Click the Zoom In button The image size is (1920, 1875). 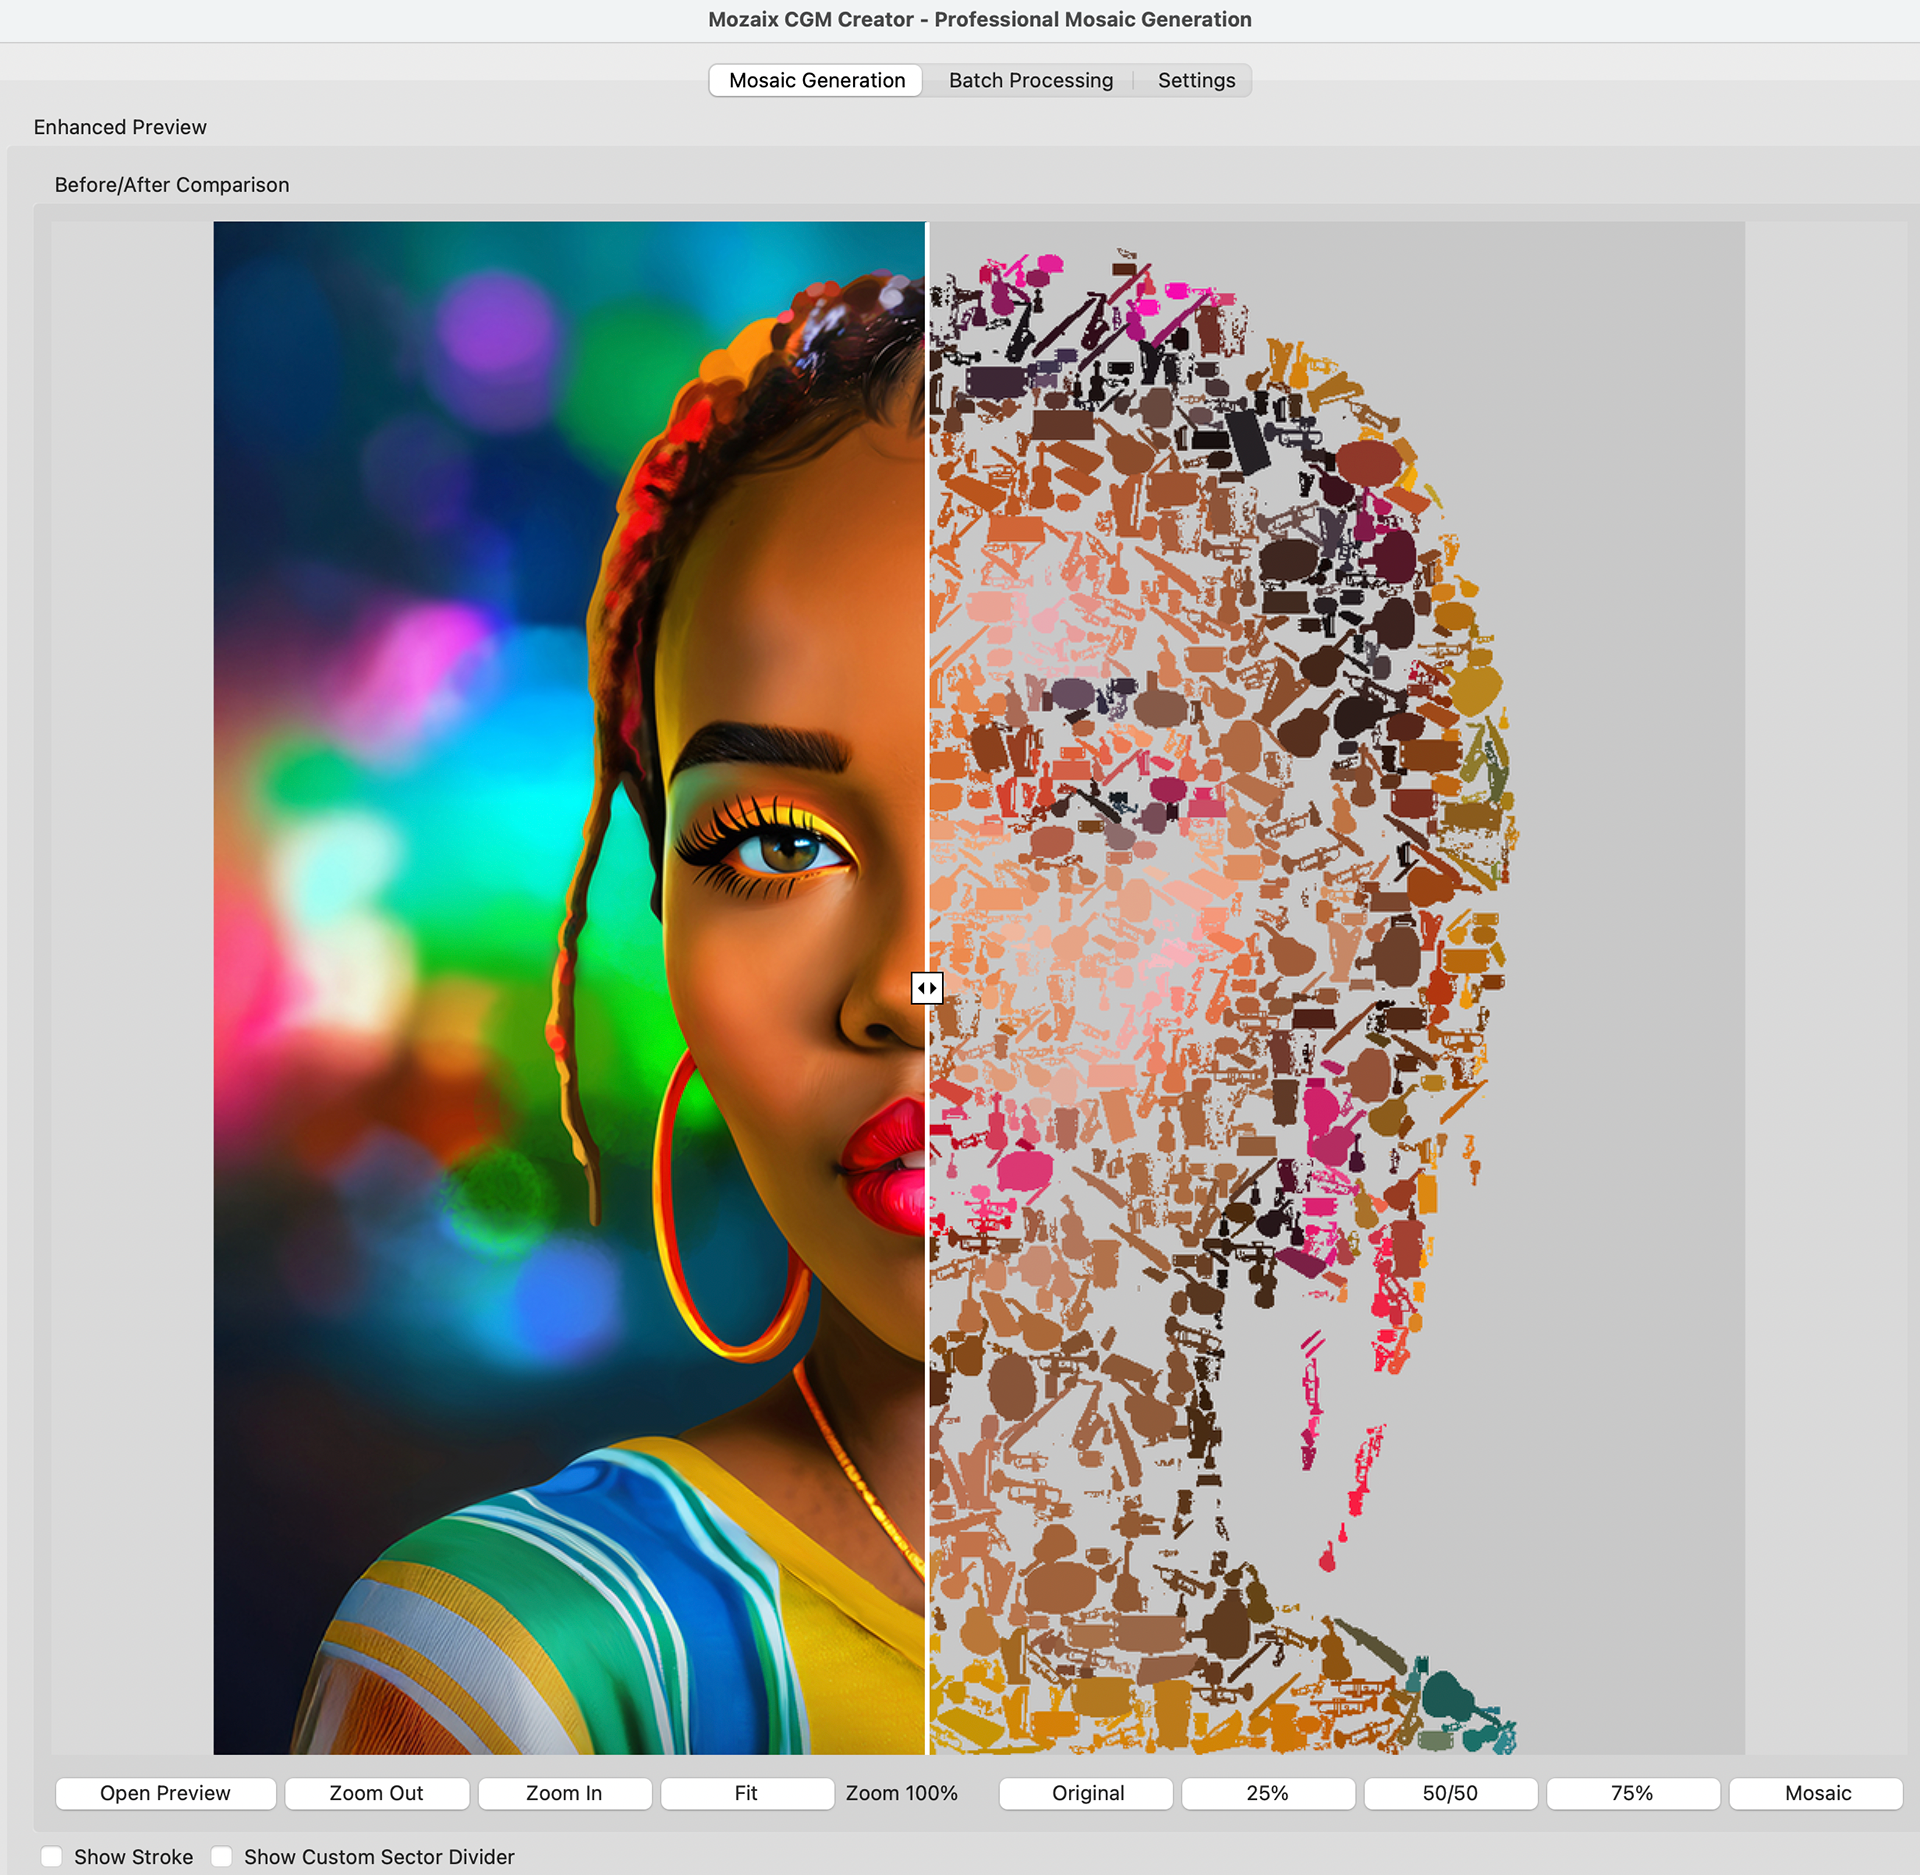pos(564,1793)
